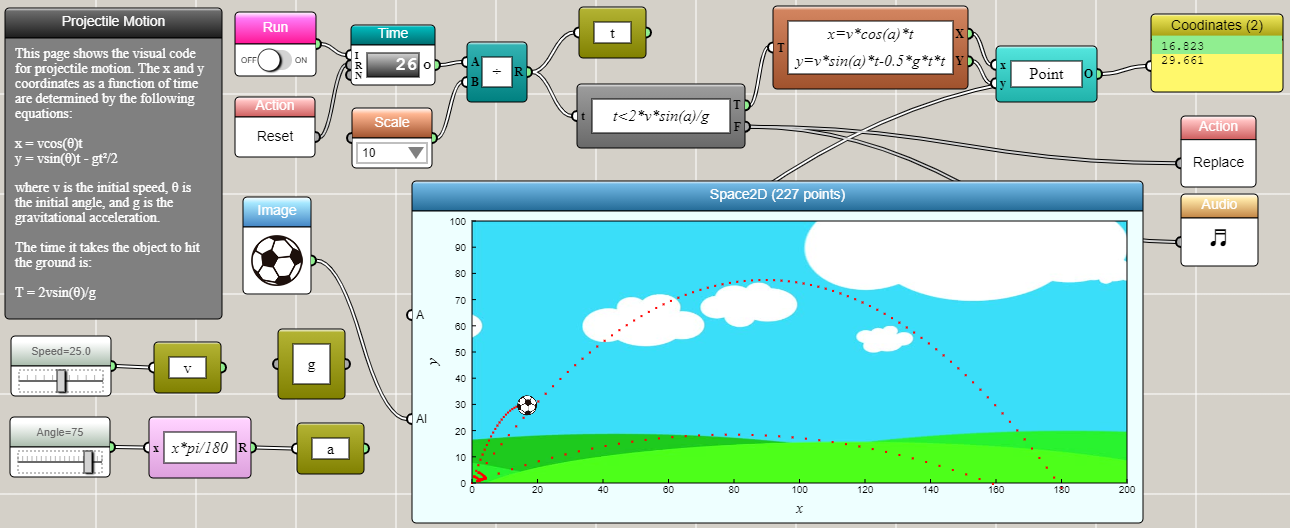This screenshot has width=1290, height=528.
Task: Click the soccer ball in the plot
Action: click(527, 405)
